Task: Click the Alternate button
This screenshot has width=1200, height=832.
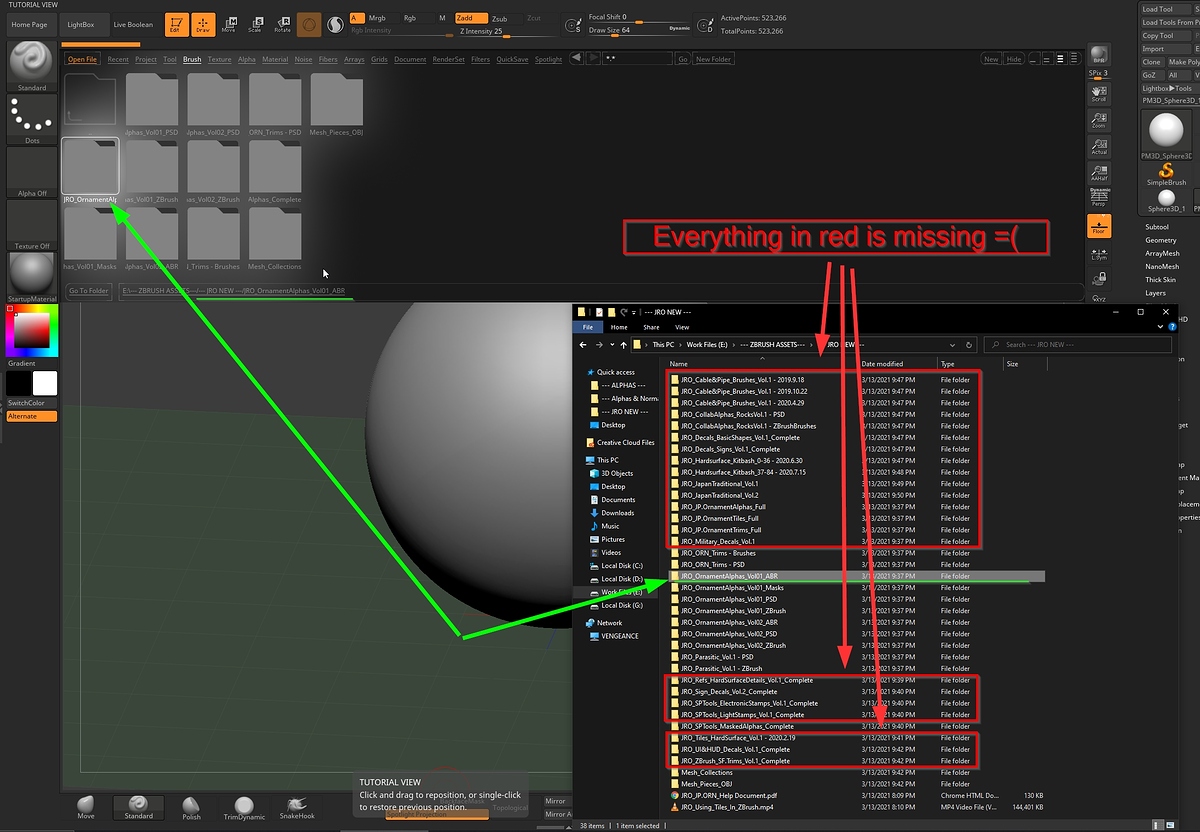Action: coord(32,416)
